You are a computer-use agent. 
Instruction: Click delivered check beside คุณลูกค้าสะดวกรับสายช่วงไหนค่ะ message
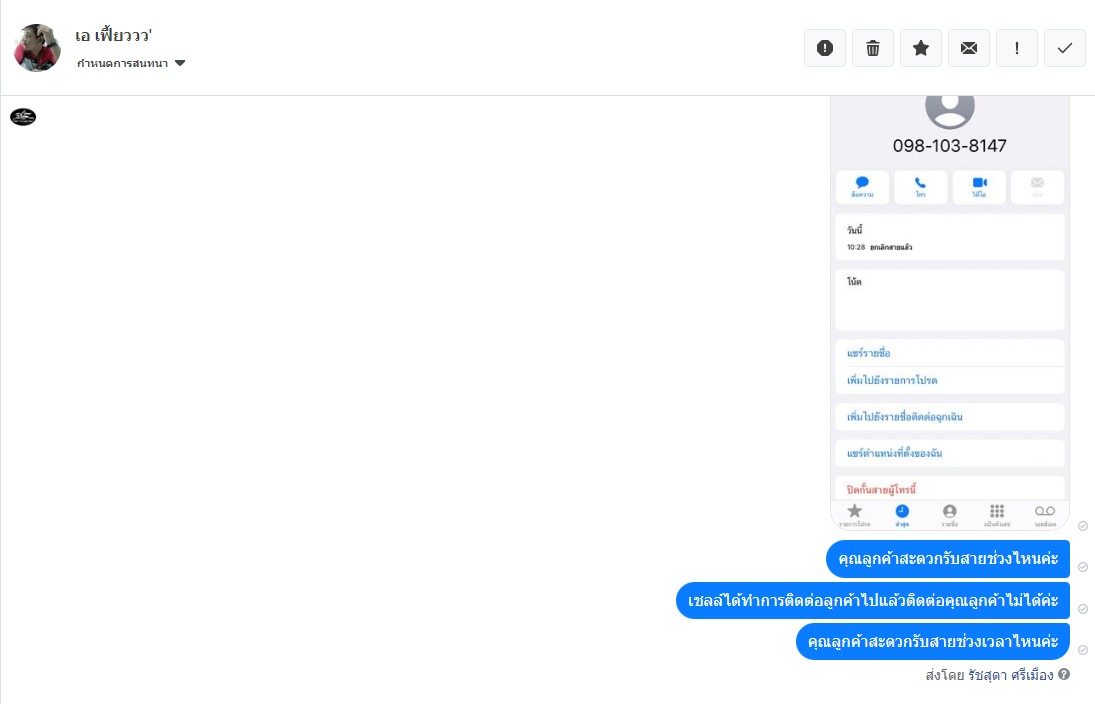pos(1082,567)
